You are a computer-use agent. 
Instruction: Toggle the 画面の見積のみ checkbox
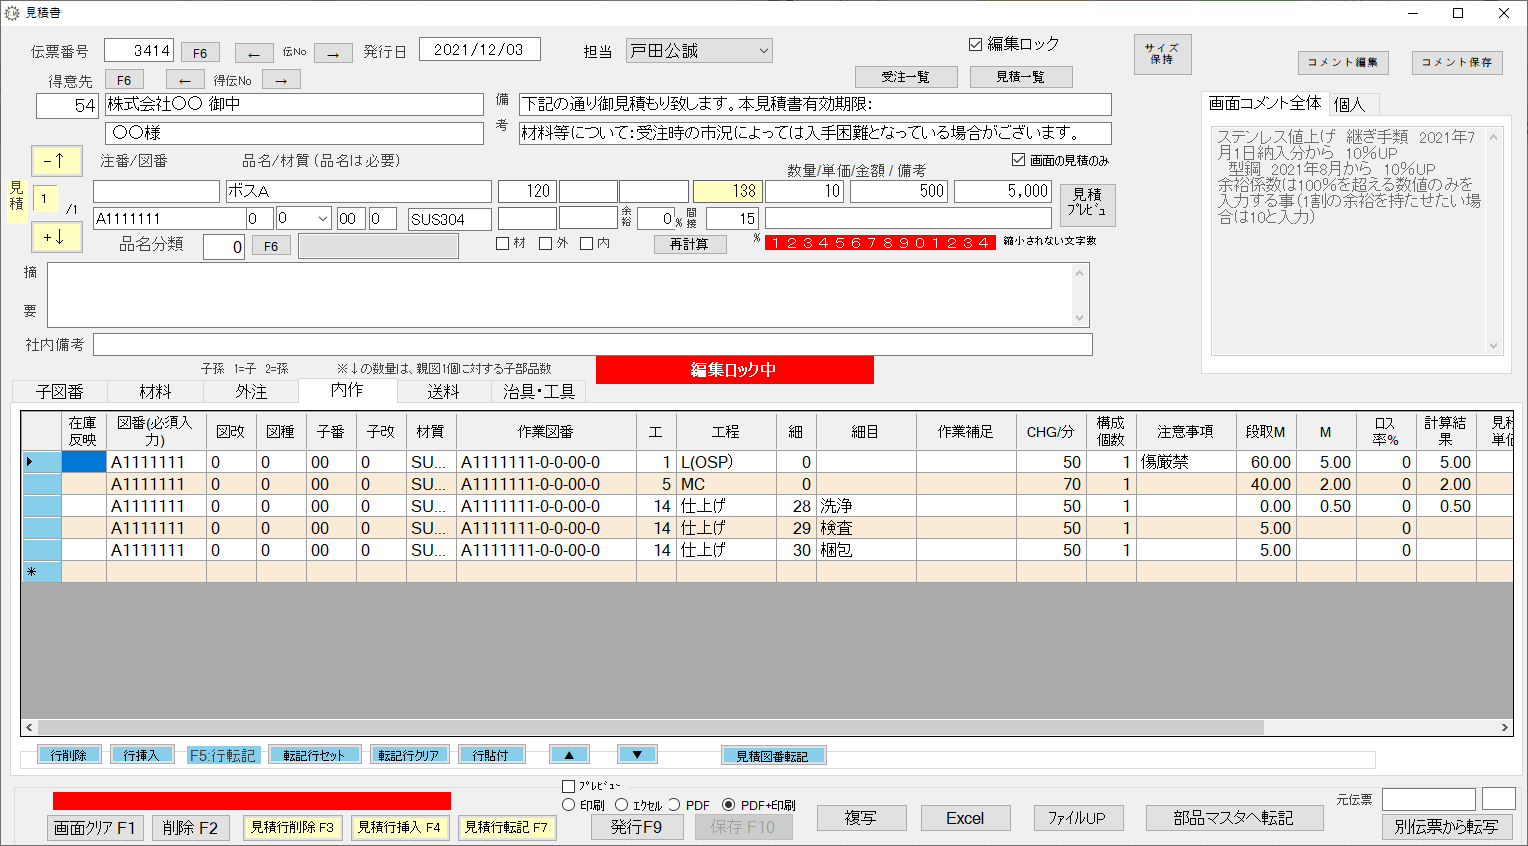(1018, 160)
